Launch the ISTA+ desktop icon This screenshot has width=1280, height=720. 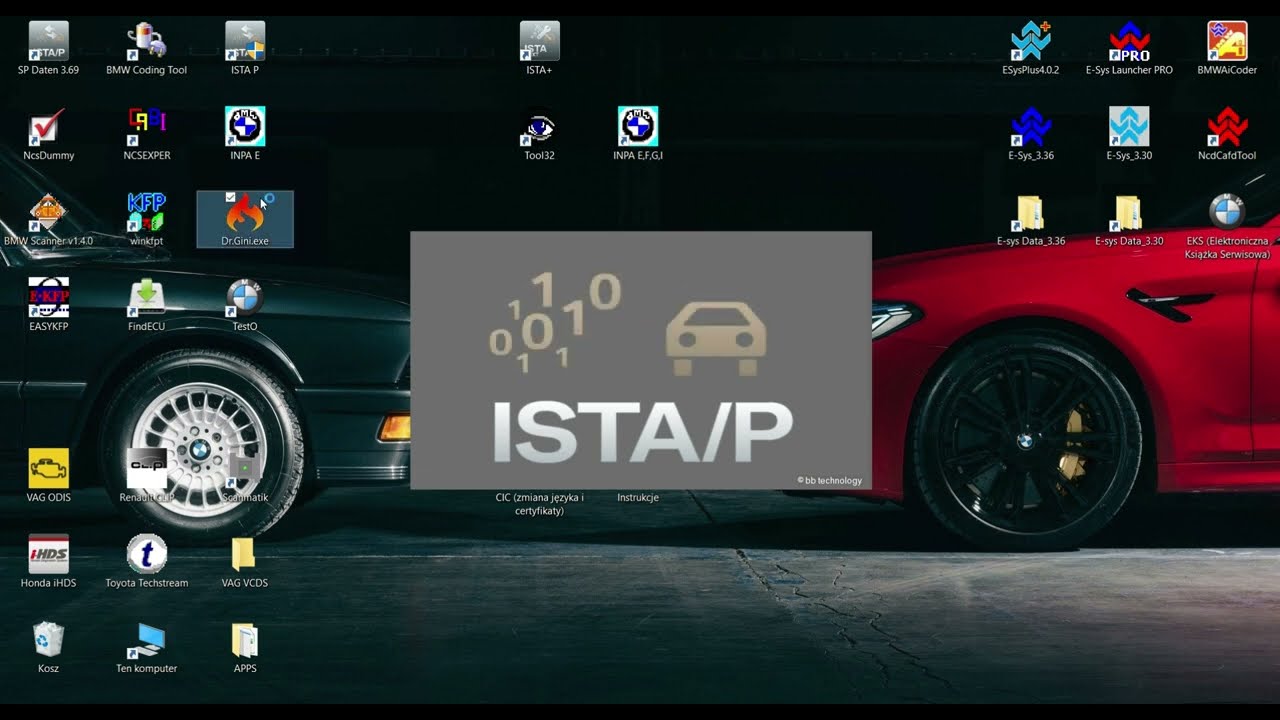[539, 42]
